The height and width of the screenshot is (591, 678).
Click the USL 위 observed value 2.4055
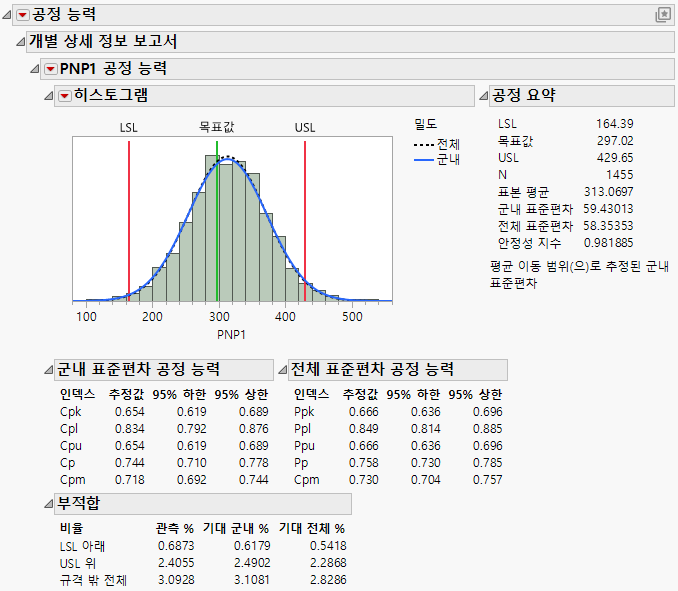pyautogui.click(x=176, y=563)
